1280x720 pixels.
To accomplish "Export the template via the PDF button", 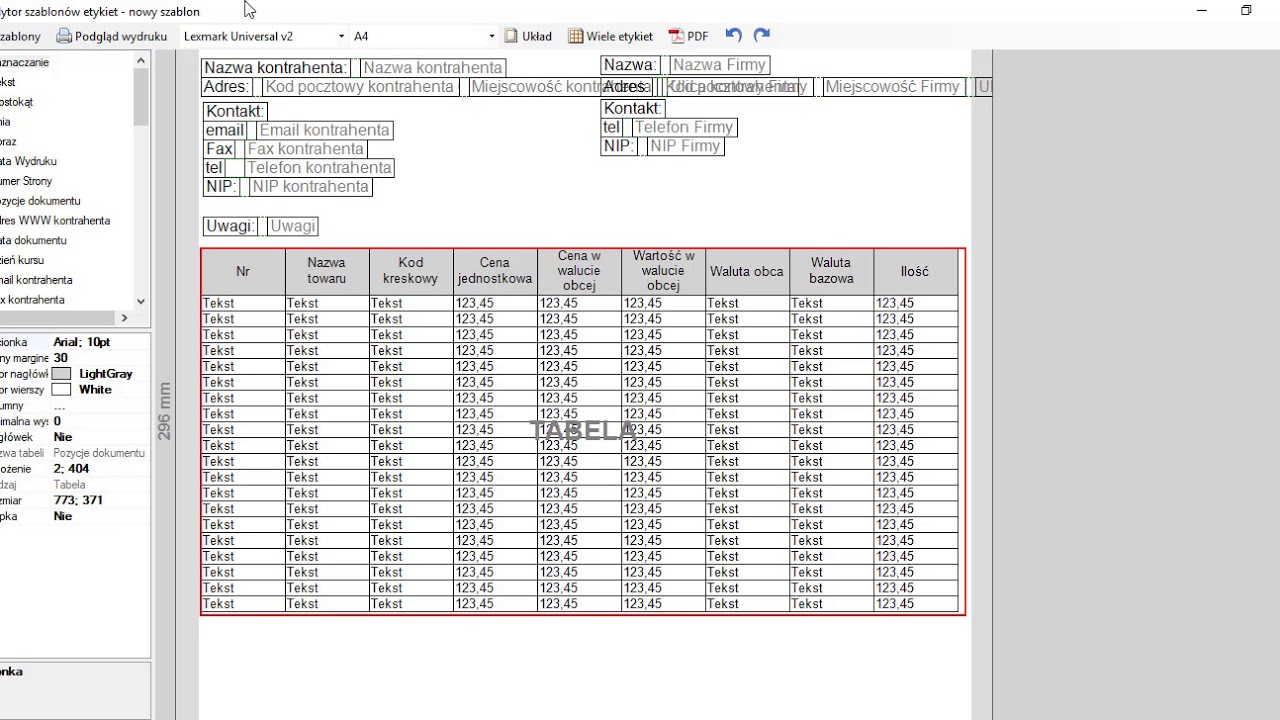I will 688,36.
